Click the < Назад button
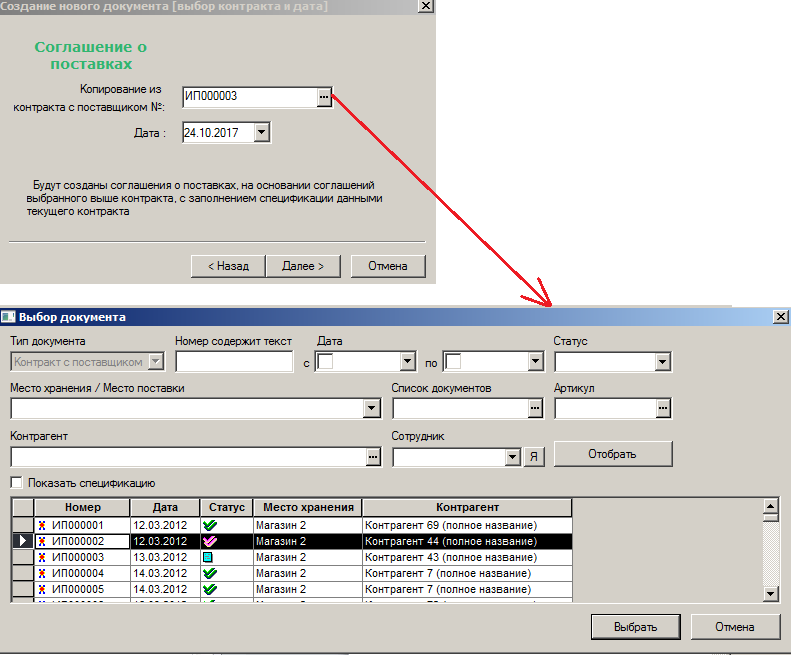The height and width of the screenshot is (655, 791). (228, 266)
